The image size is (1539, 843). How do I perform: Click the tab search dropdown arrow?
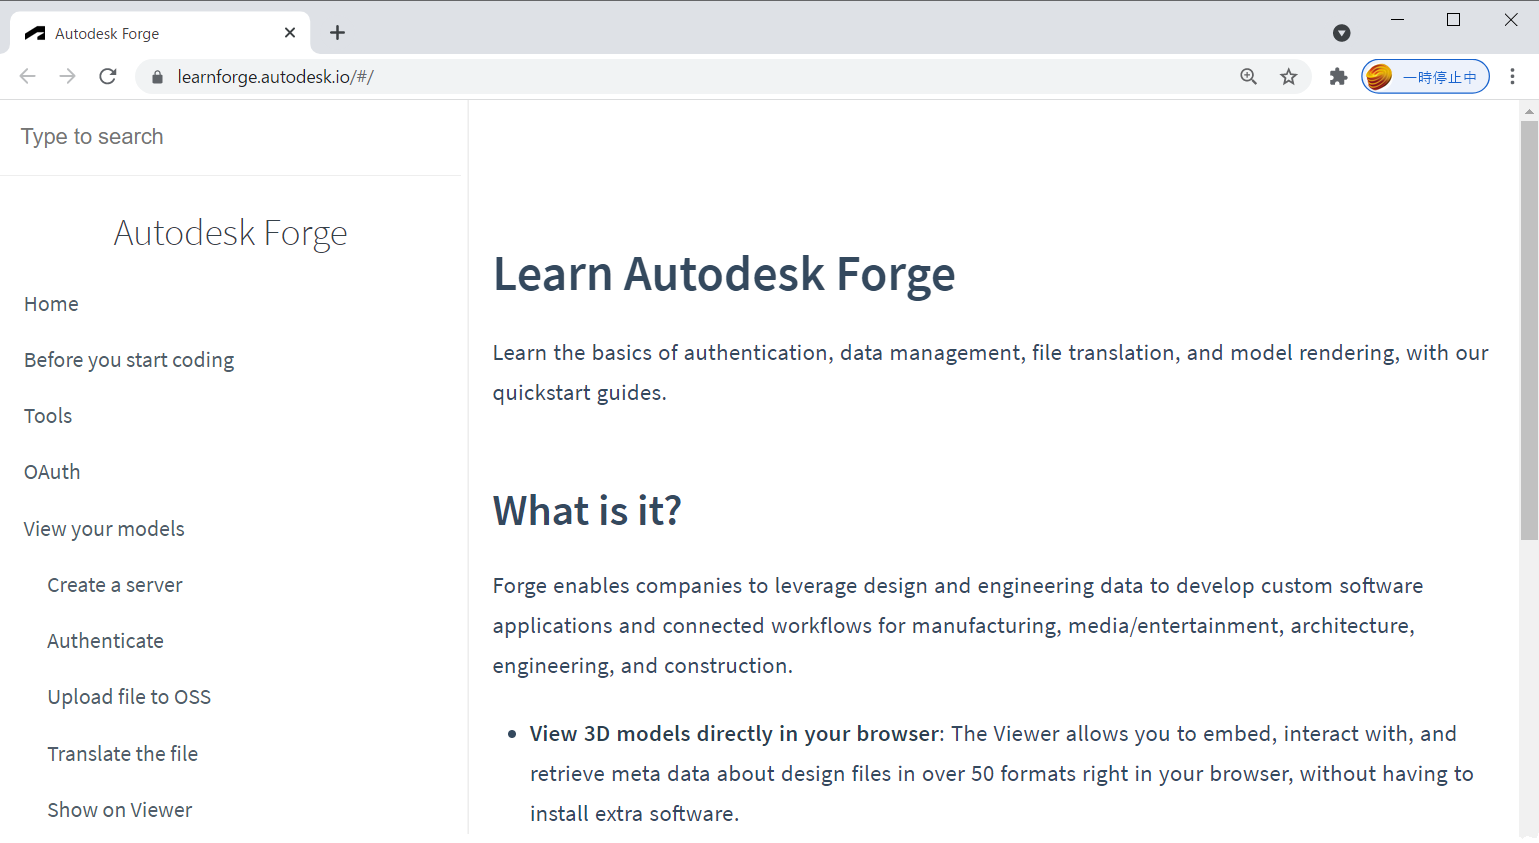[x=1342, y=33]
